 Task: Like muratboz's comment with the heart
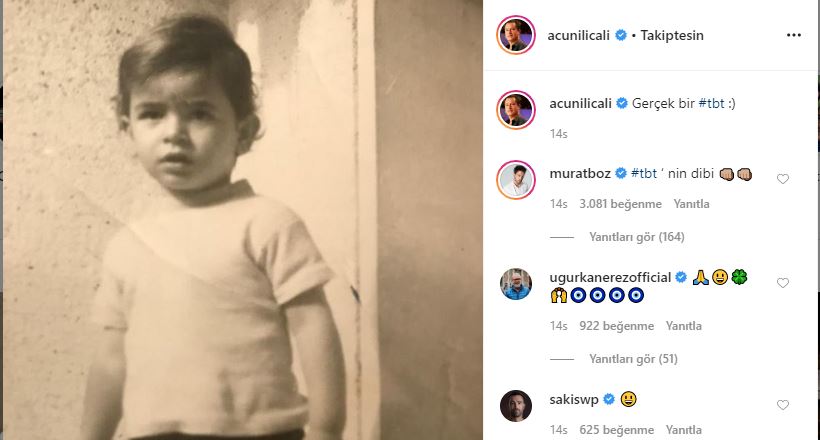[x=783, y=179]
